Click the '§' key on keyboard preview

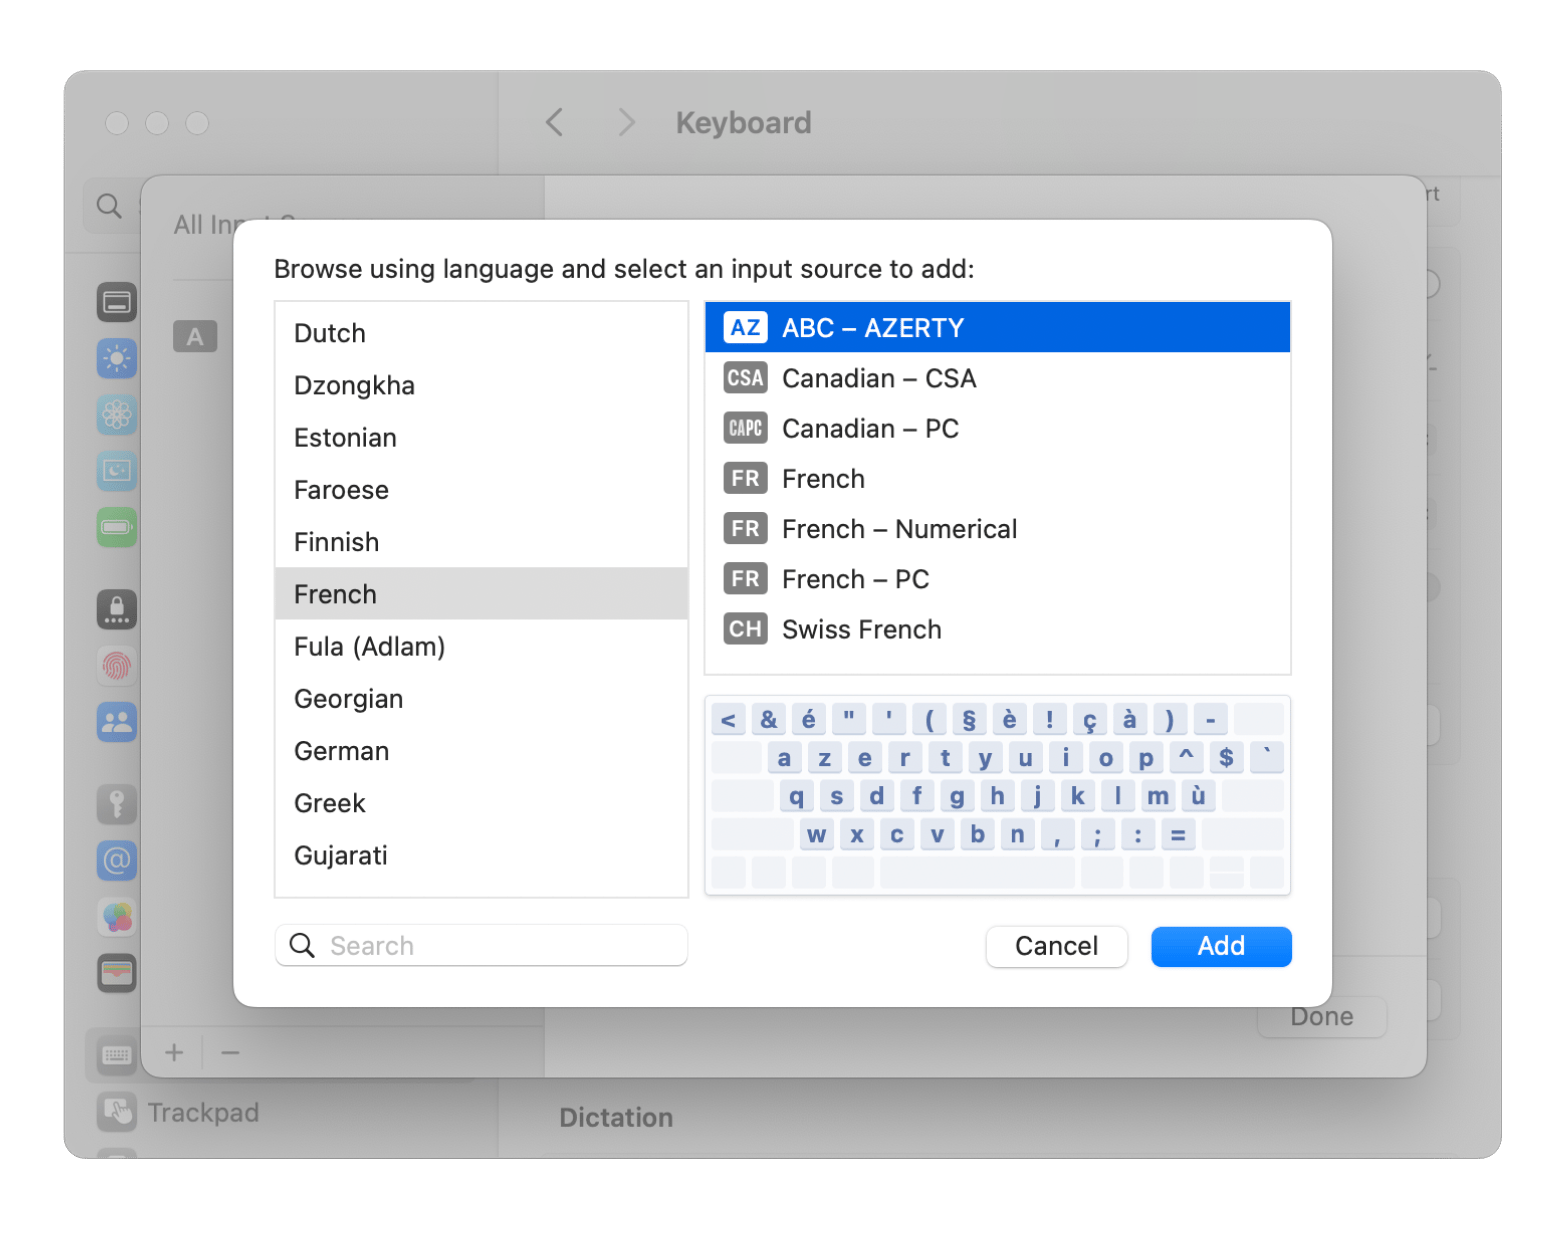pyautogui.click(x=969, y=719)
